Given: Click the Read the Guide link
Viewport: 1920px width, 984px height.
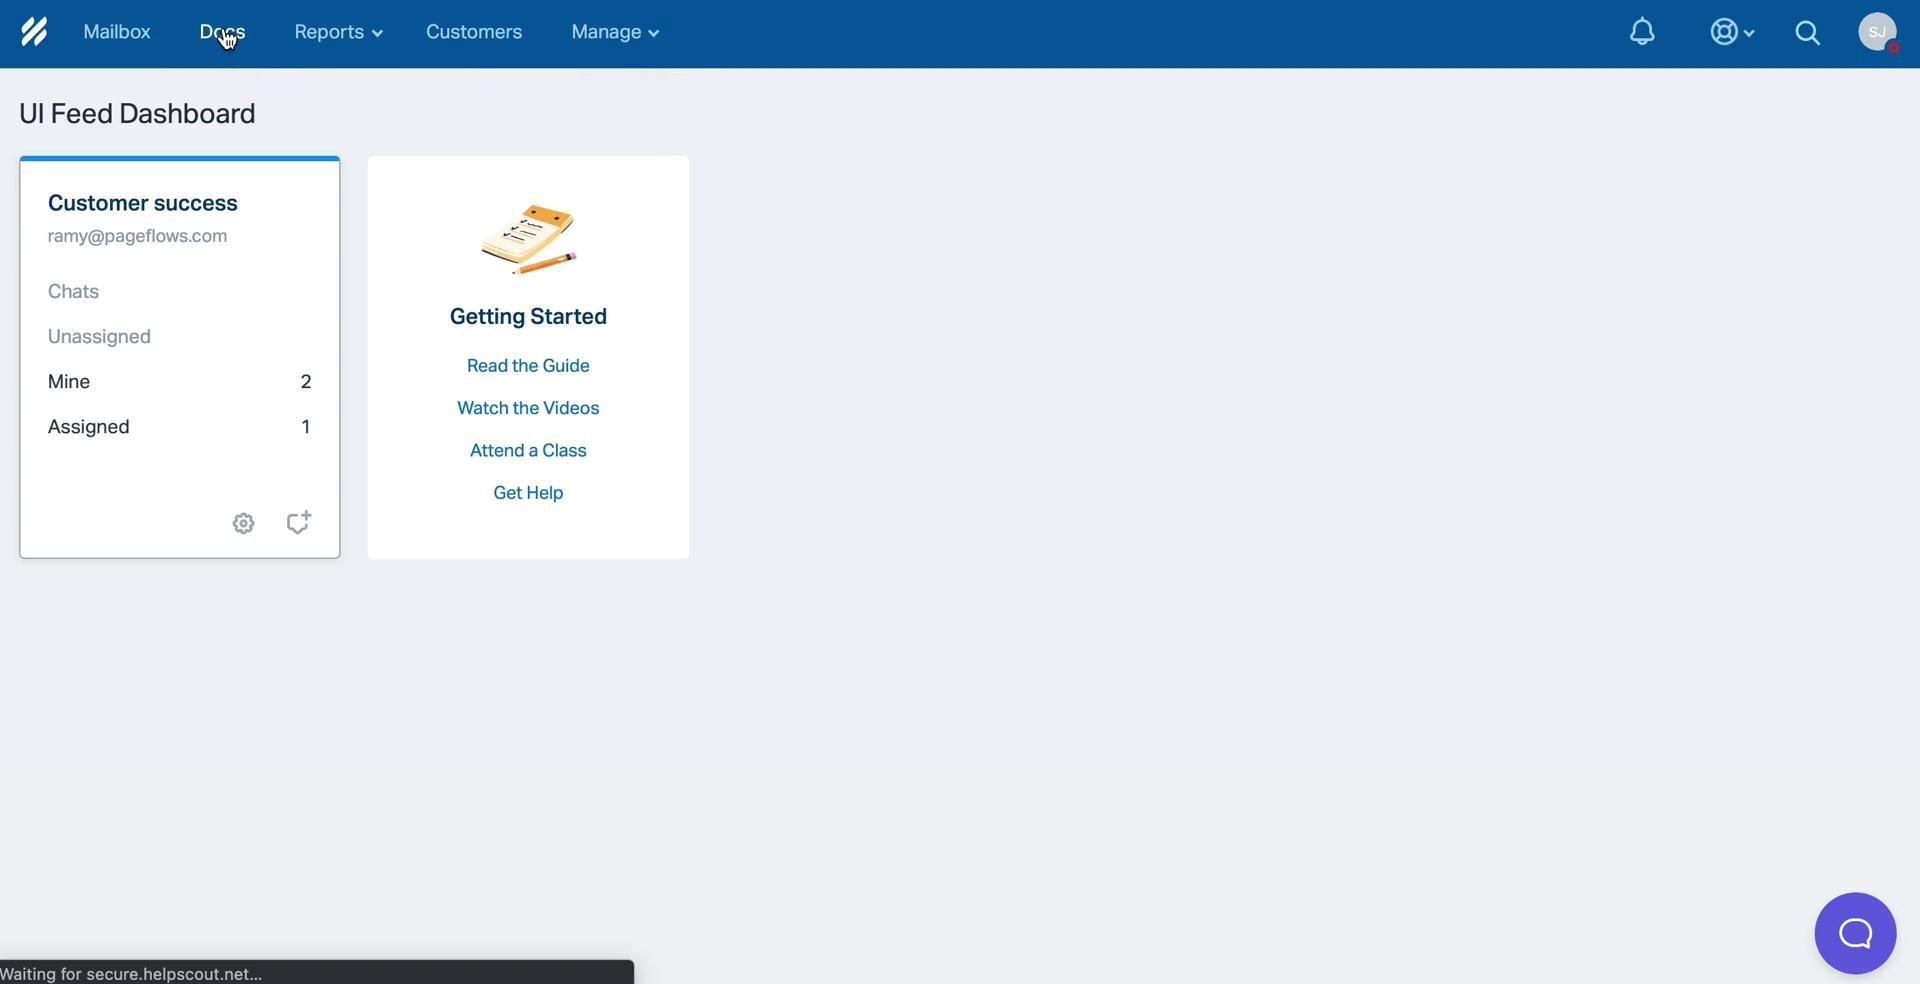Looking at the screenshot, I should (x=528, y=366).
